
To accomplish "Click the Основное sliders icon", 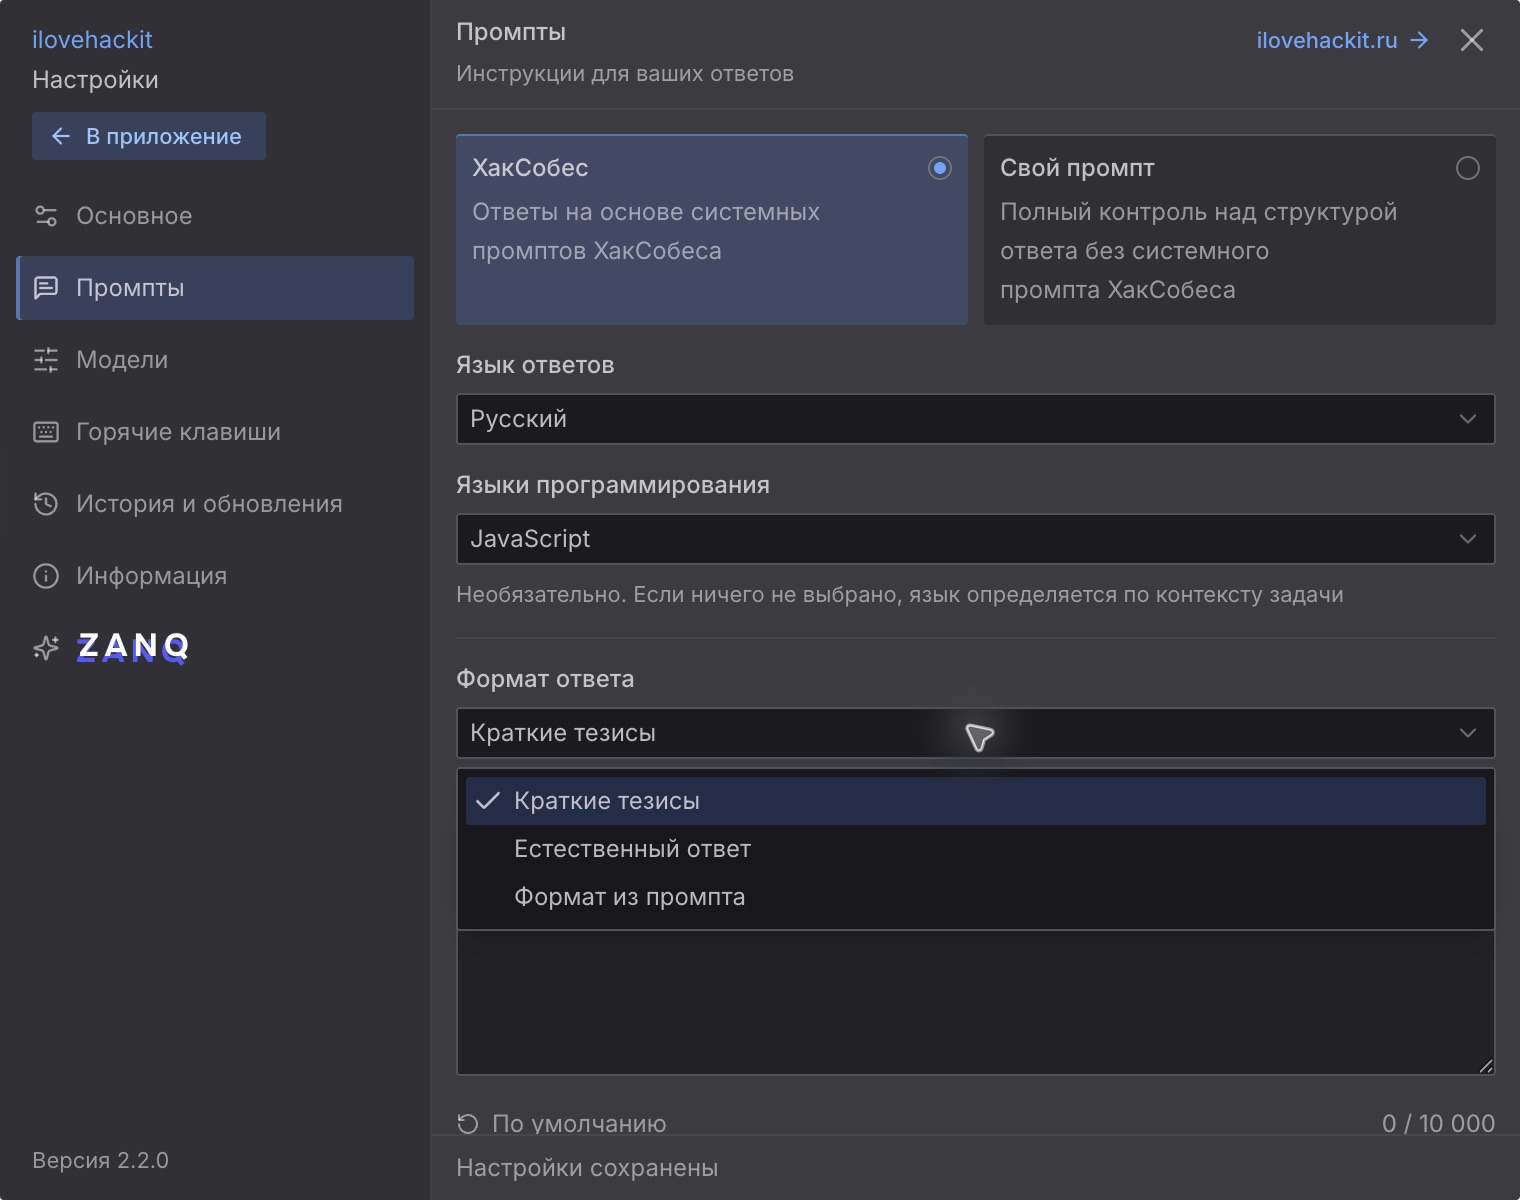I will pyautogui.click(x=46, y=216).
